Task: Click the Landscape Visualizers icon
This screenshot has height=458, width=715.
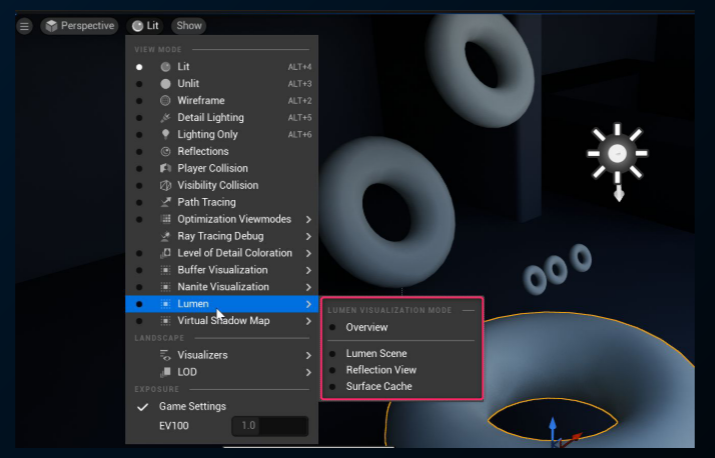Action: click(166, 355)
